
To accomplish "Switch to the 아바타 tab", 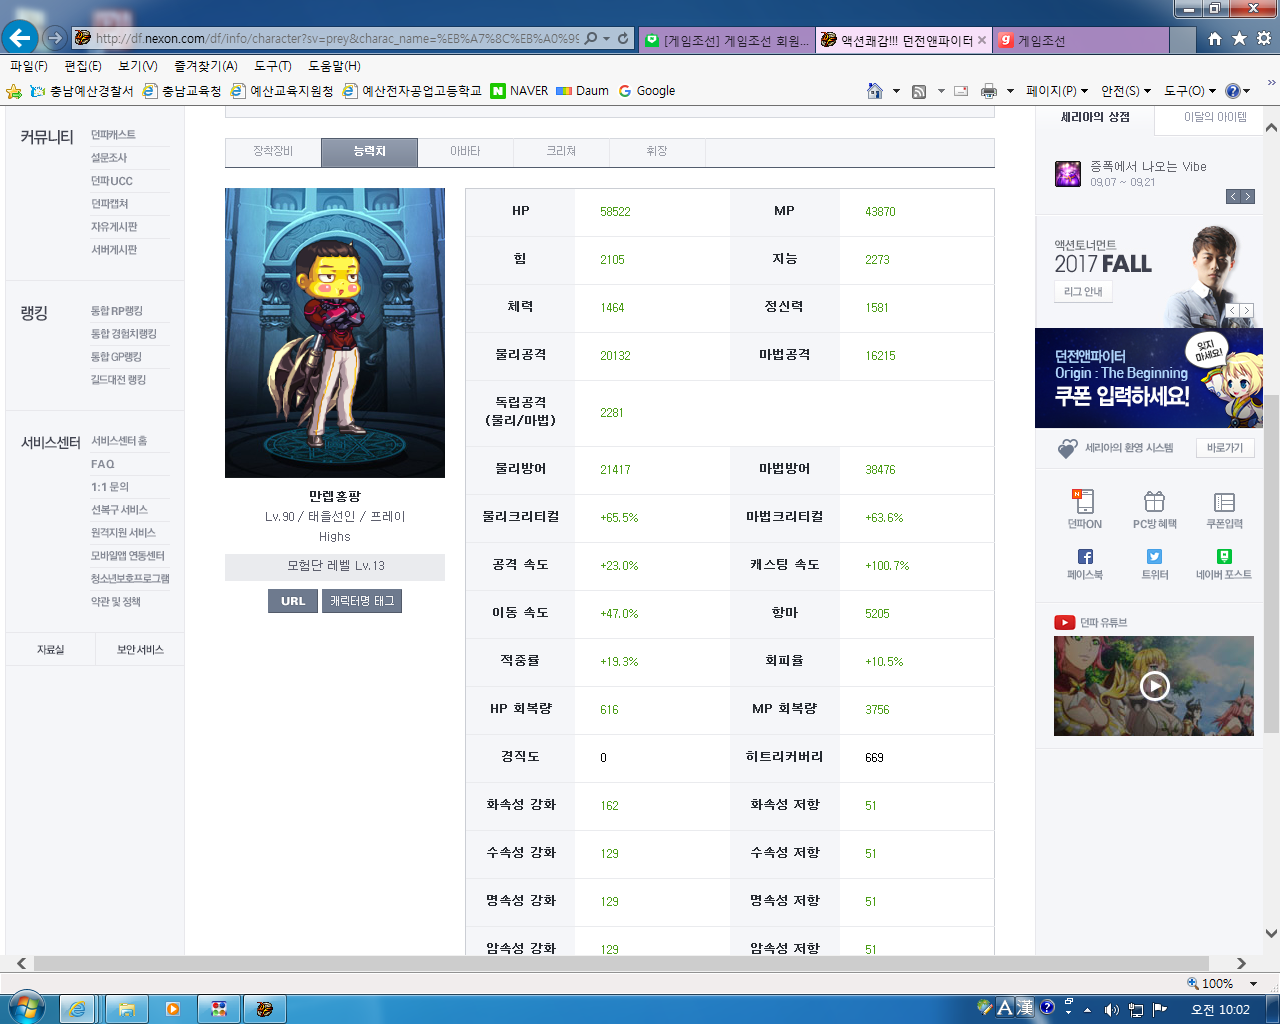I will pyautogui.click(x=465, y=151).
